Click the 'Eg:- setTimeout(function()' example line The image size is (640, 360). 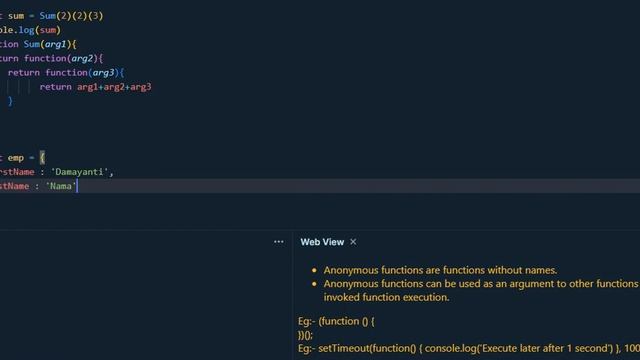[x=469, y=348]
